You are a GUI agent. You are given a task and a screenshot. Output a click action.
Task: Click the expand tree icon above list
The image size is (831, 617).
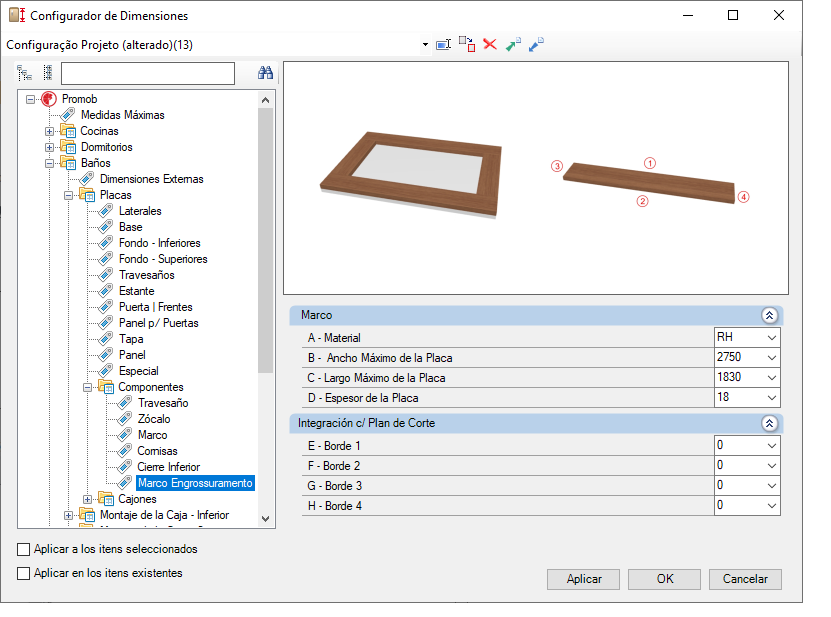pos(24,73)
